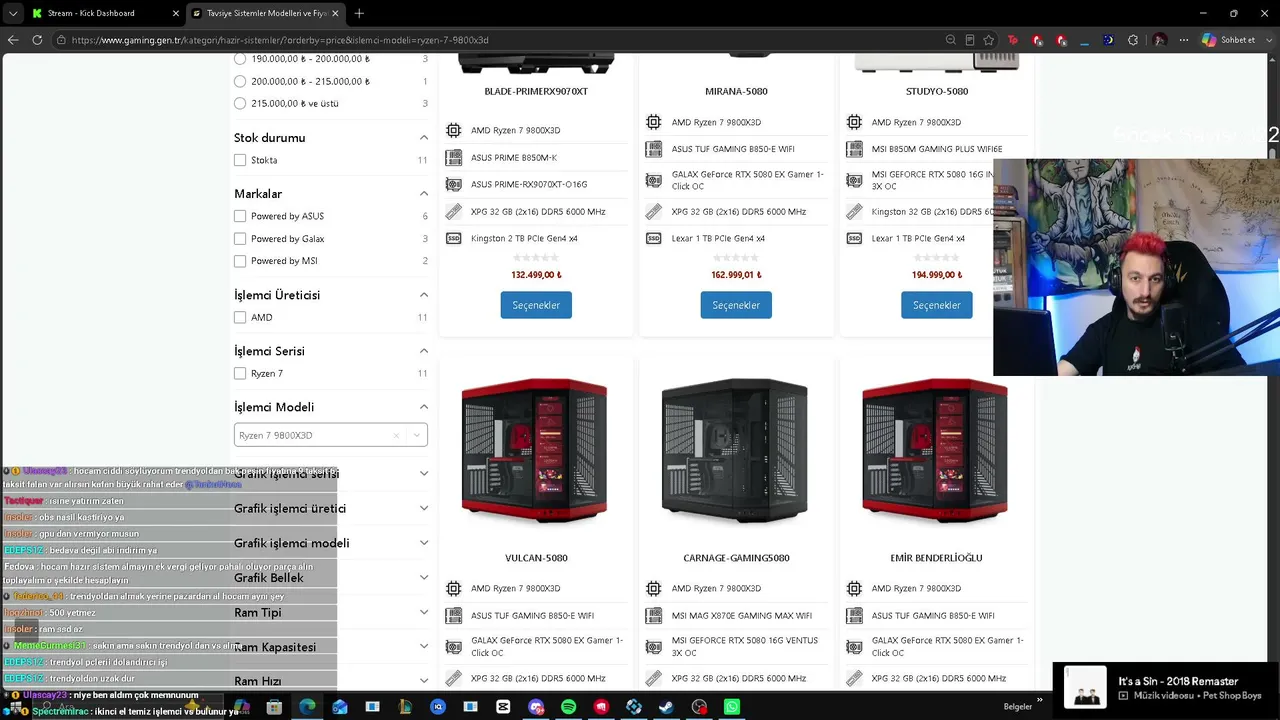Select the 200.000,00 - 215.000,00 price range
1280x720 pixels.
(240, 81)
